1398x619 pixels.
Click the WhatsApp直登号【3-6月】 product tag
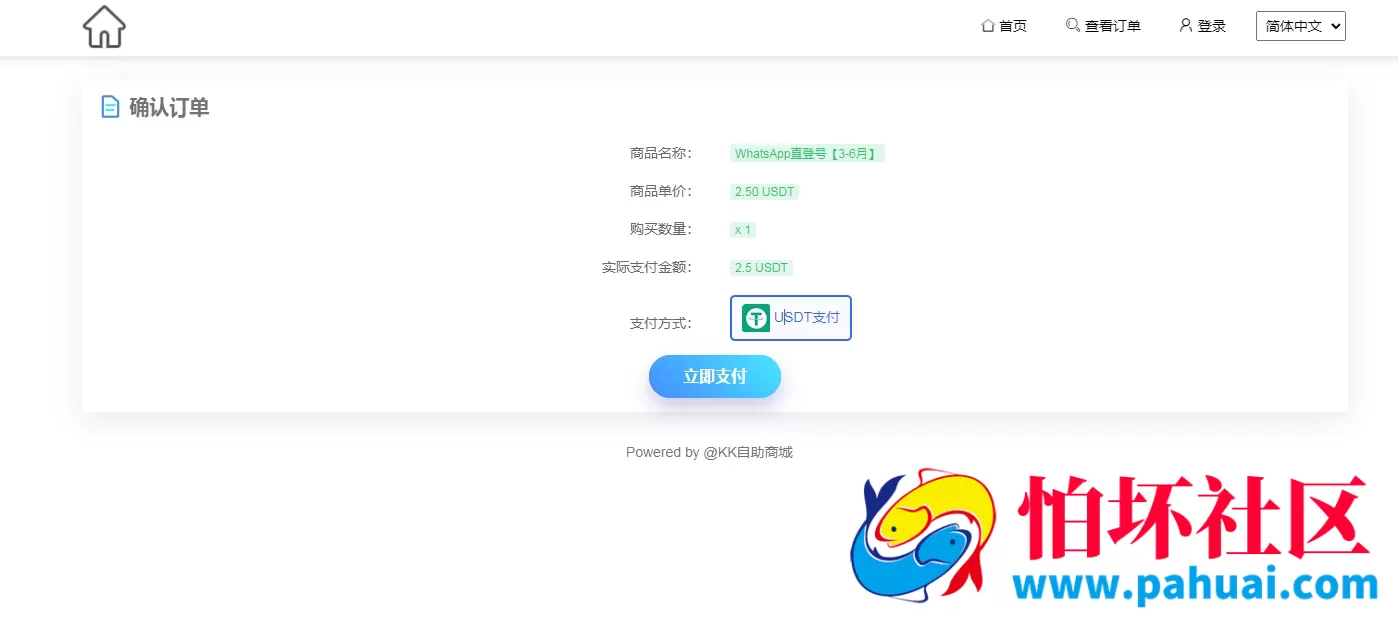pos(807,154)
